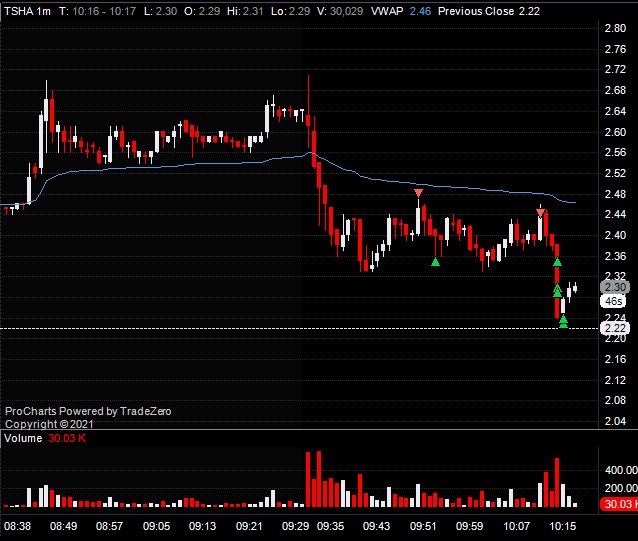The width and height of the screenshot is (638, 541).
Task: Click the white 2.22 previous close price tag
Action: (x=615, y=328)
